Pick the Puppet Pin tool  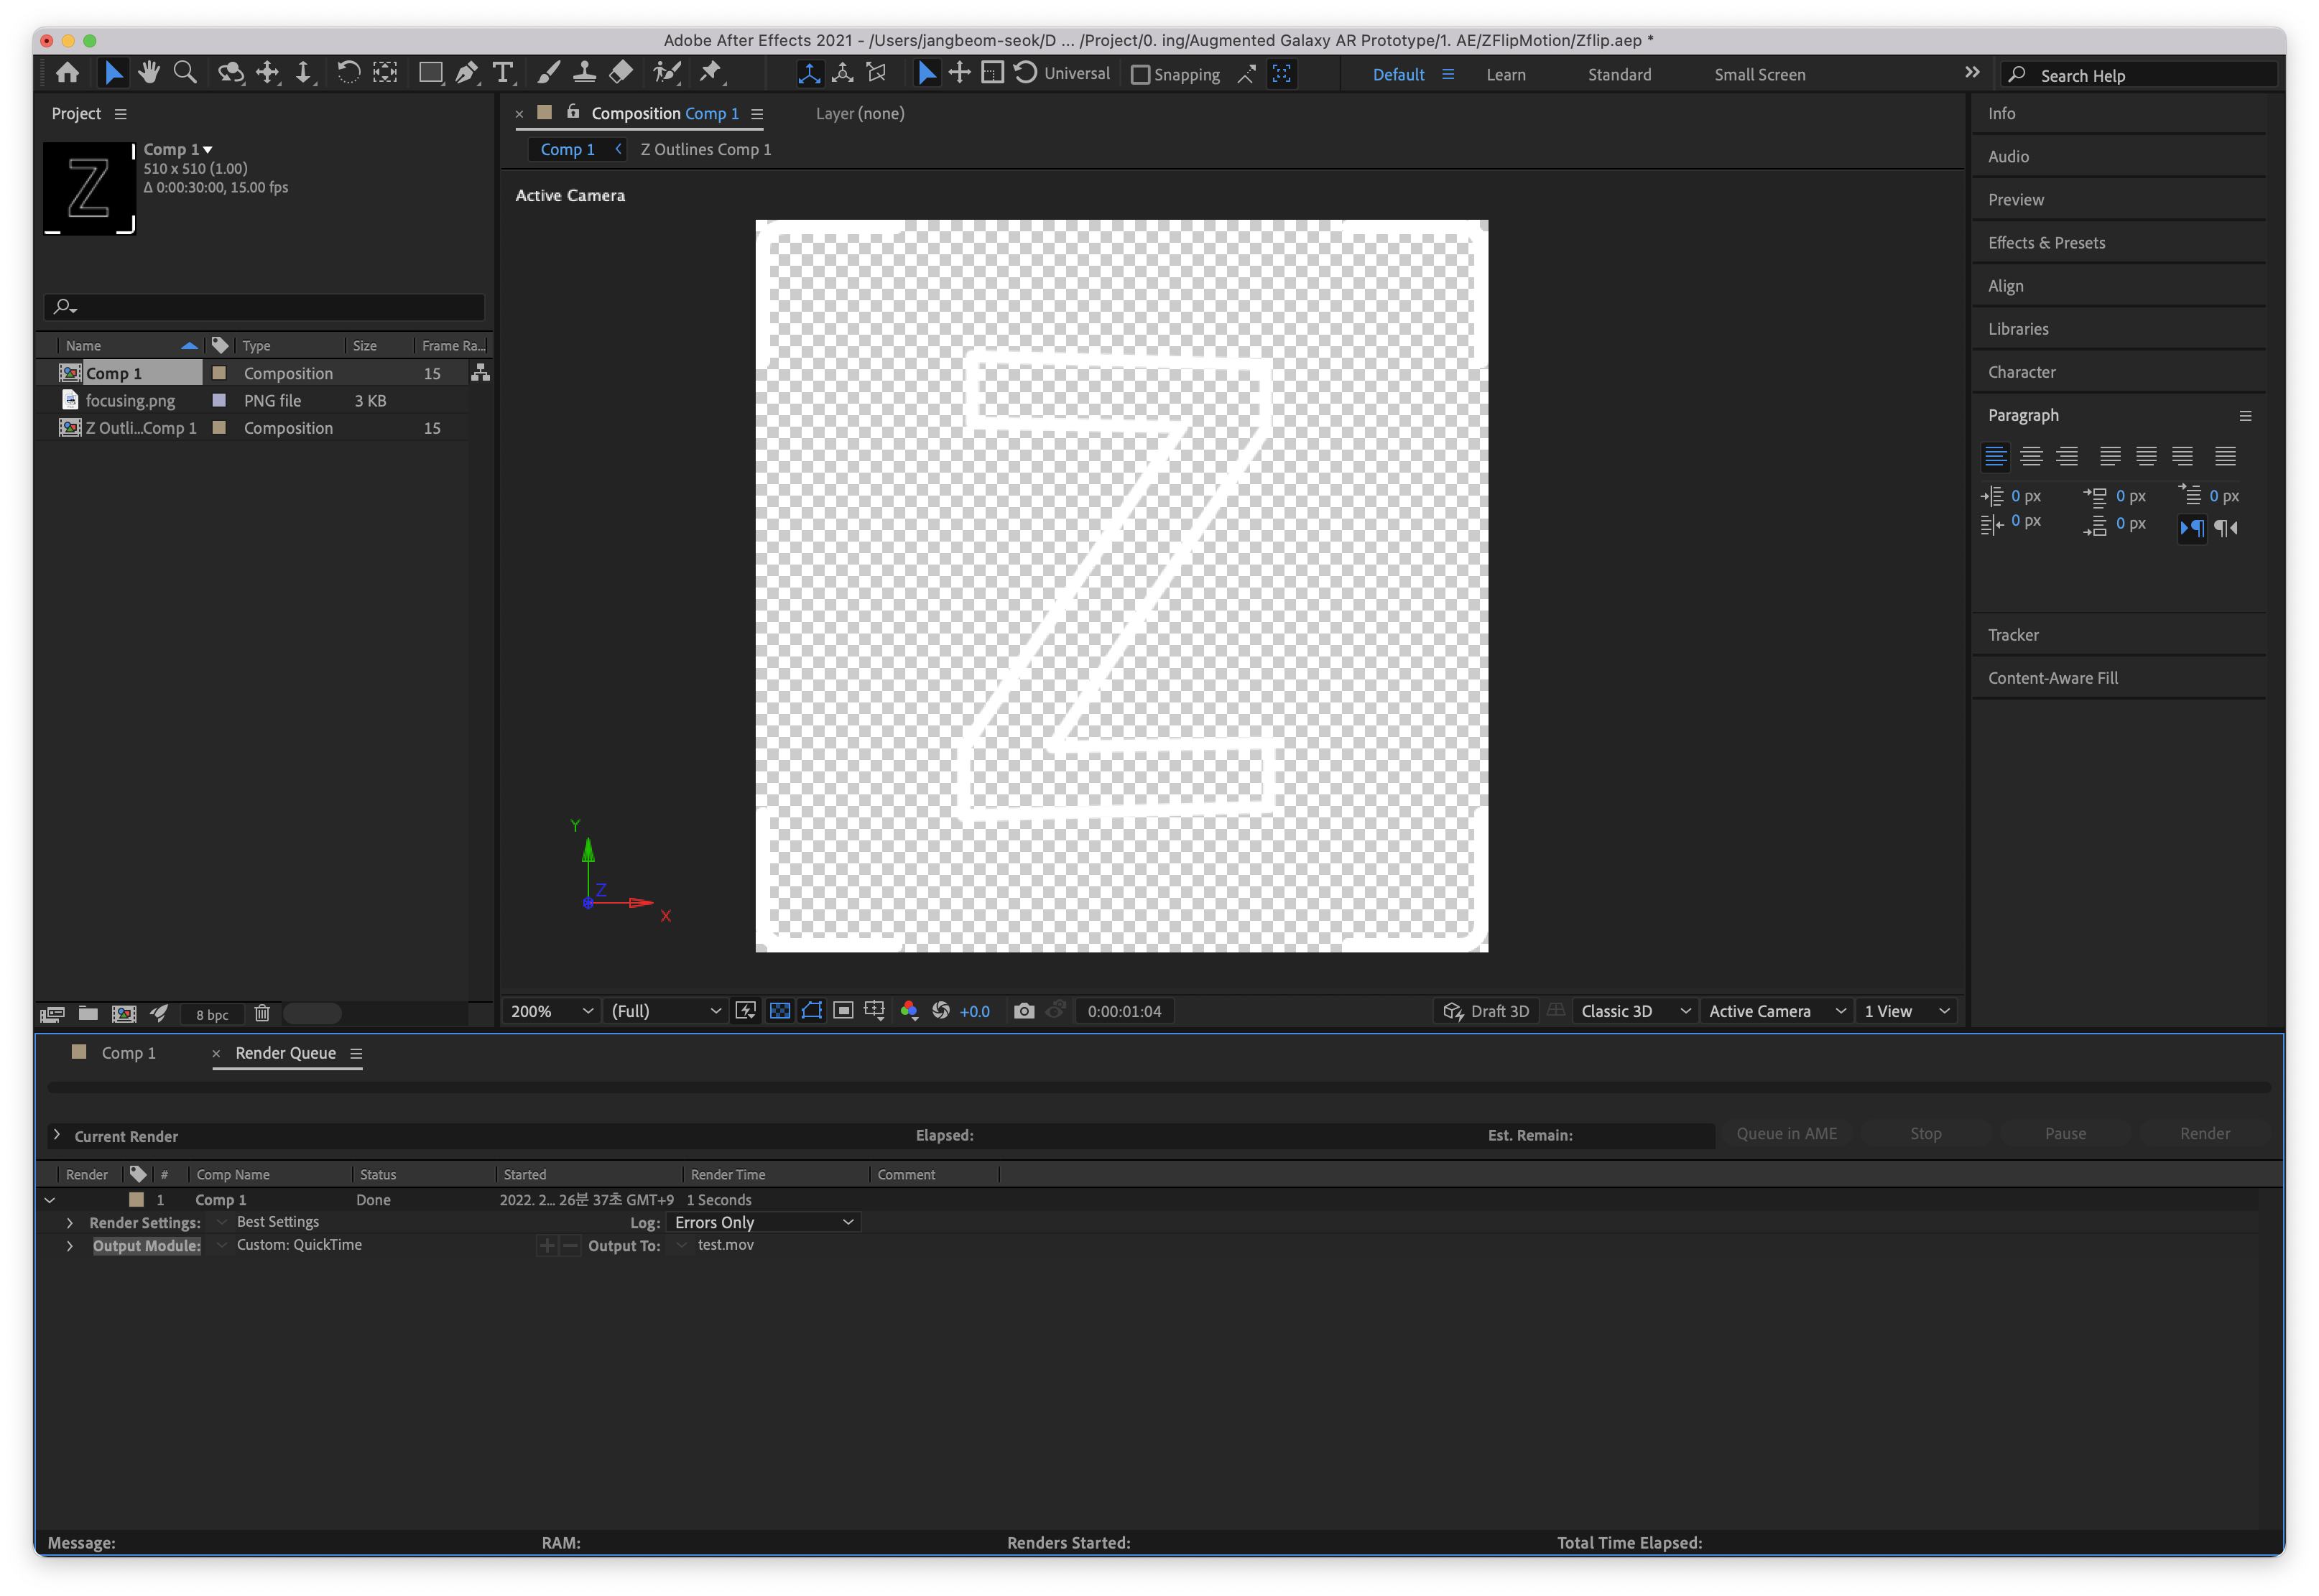click(711, 73)
